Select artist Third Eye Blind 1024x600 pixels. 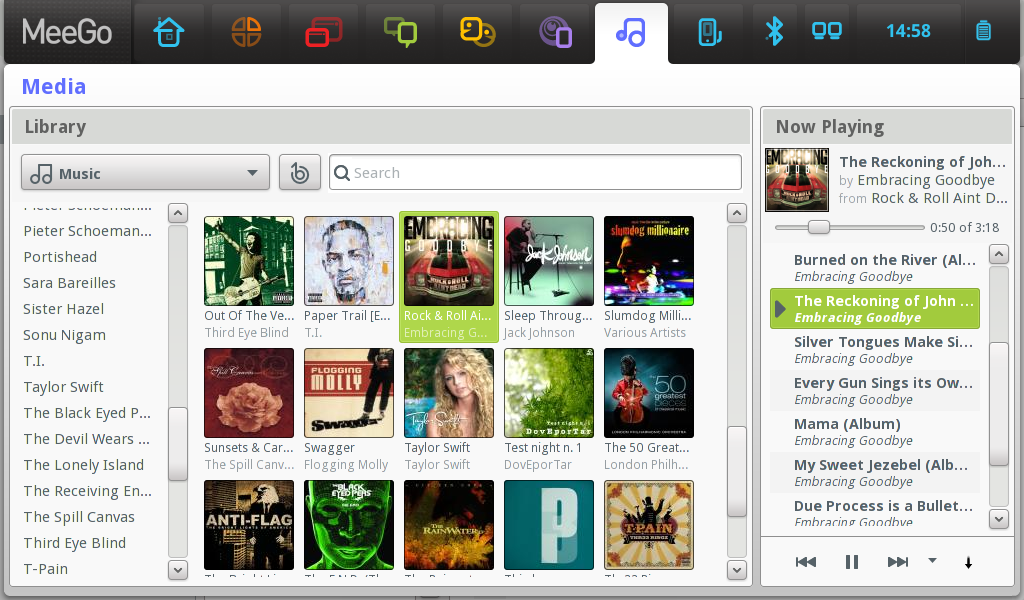(x=74, y=543)
